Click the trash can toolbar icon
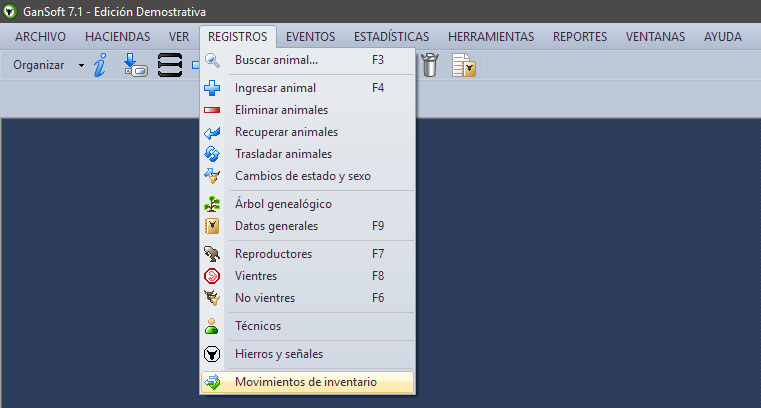 pos(430,65)
